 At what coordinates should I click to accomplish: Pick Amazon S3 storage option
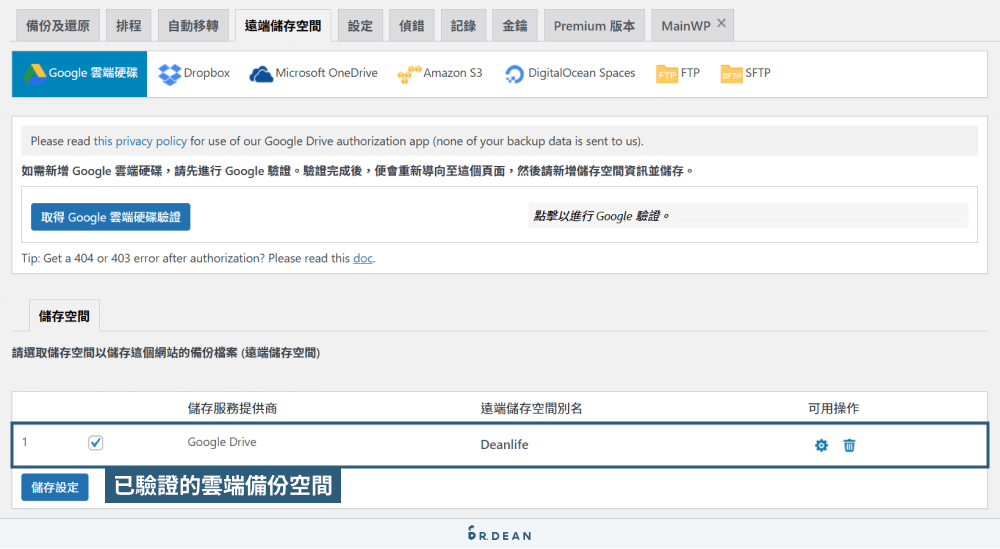(439, 74)
